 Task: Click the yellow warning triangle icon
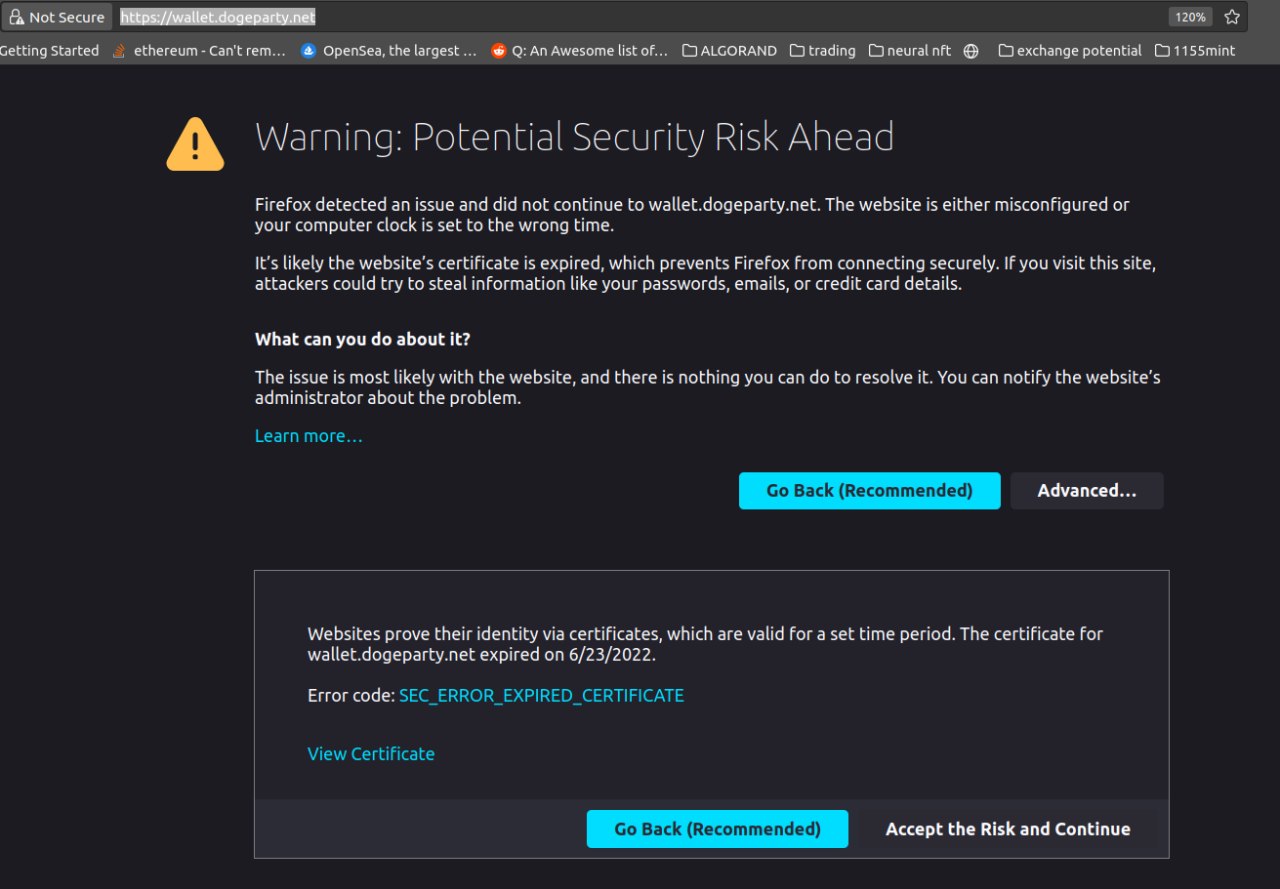[195, 144]
